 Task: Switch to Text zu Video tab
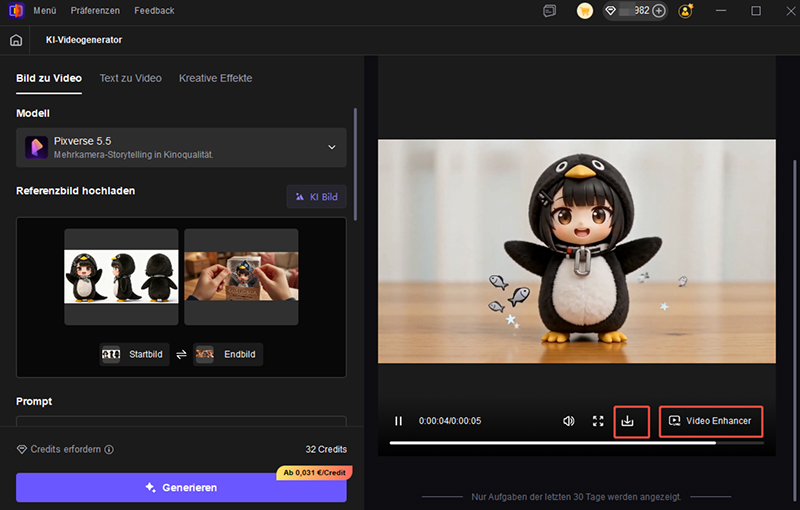coord(130,78)
